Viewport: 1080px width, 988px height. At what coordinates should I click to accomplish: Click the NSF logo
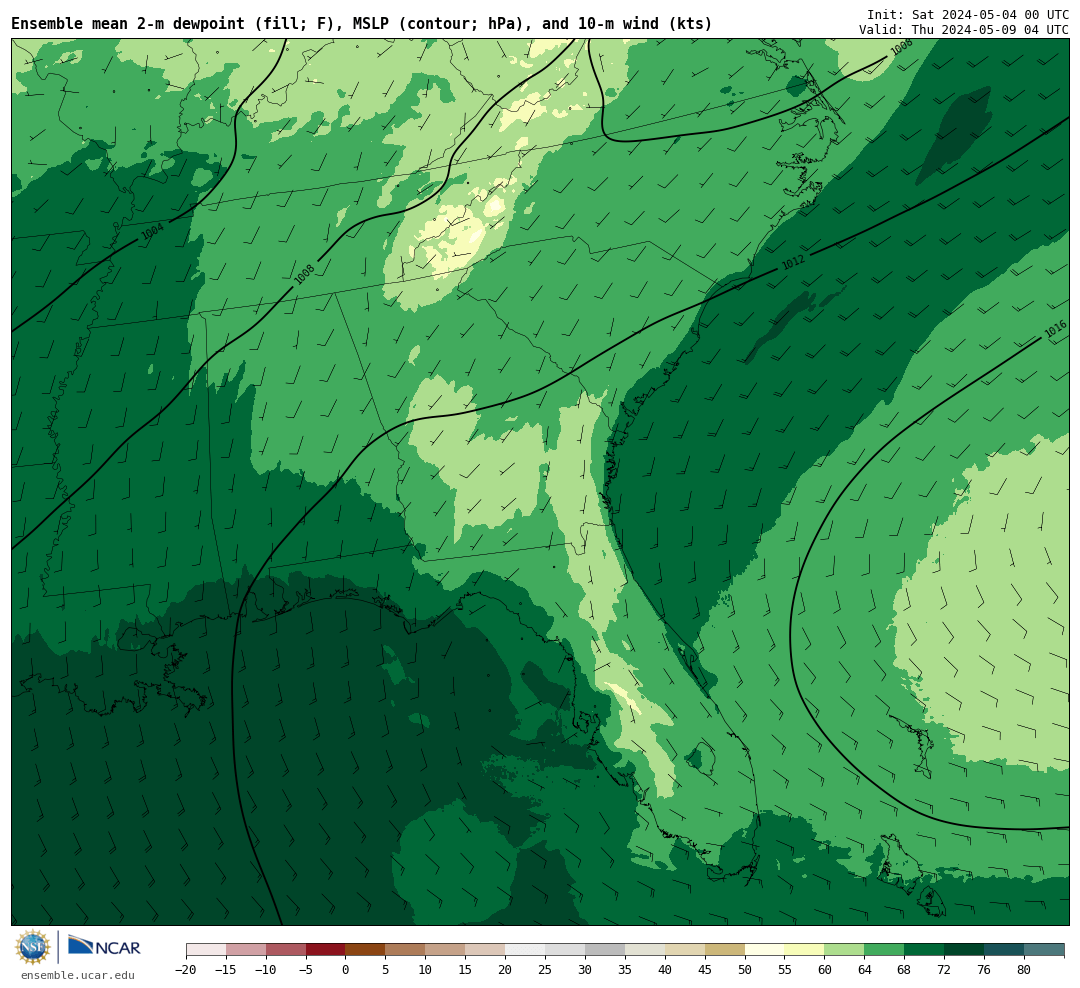tap(33, 947)
